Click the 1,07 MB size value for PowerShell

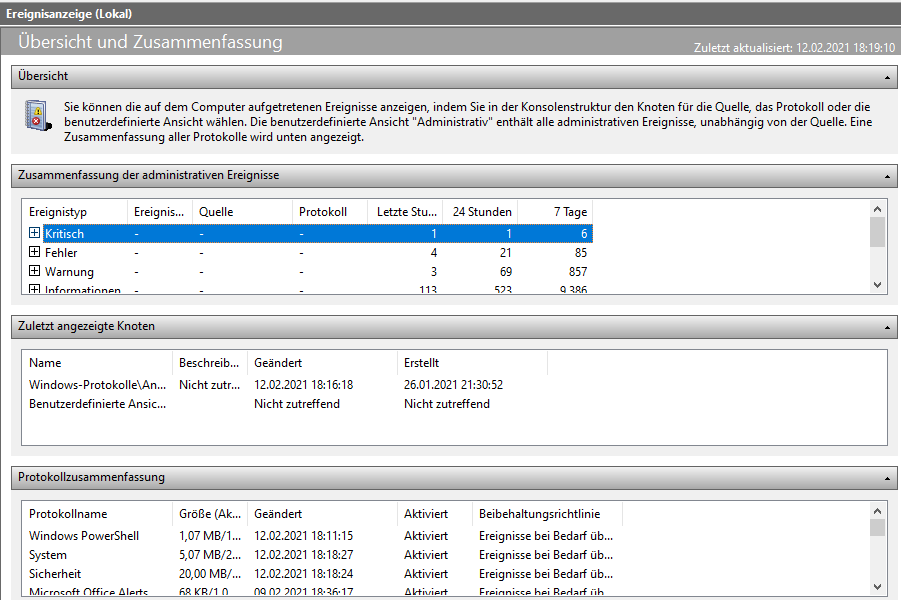tap(210, 536)
